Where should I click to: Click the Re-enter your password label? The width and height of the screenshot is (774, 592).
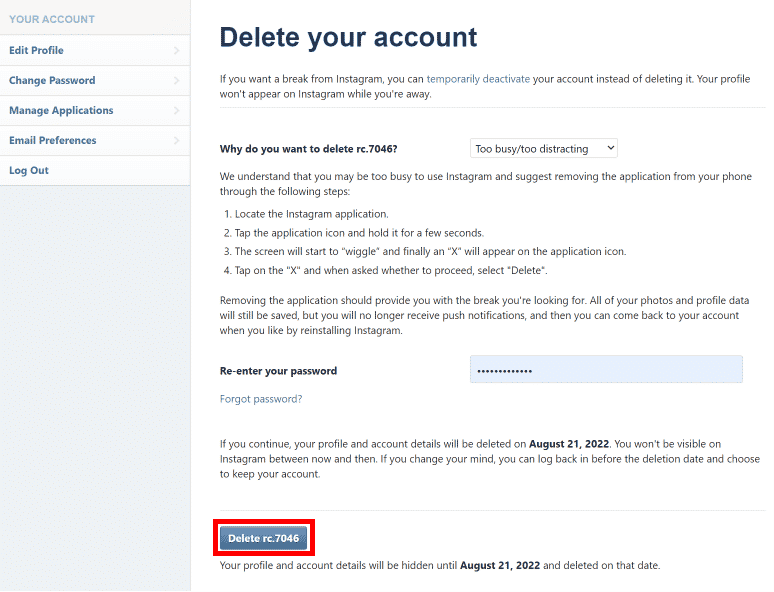point(278,371)
